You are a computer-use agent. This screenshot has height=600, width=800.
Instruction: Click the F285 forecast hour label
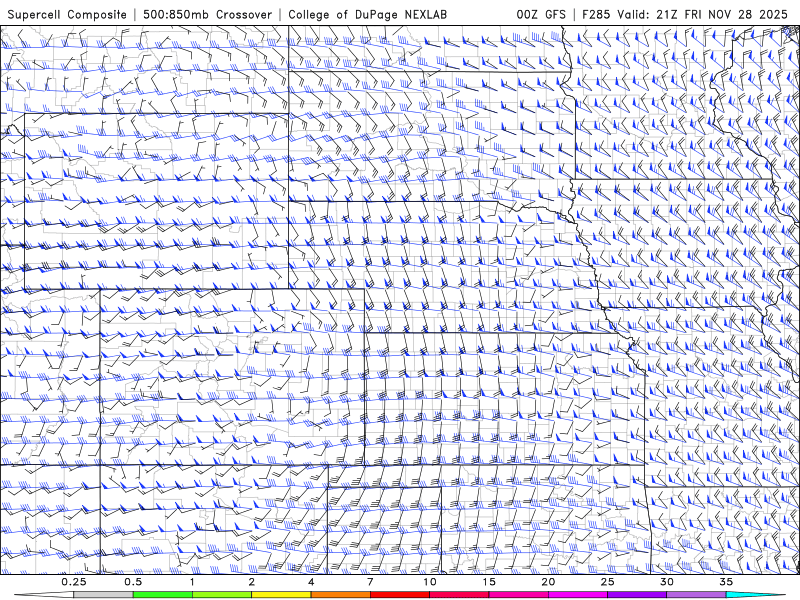597,14
